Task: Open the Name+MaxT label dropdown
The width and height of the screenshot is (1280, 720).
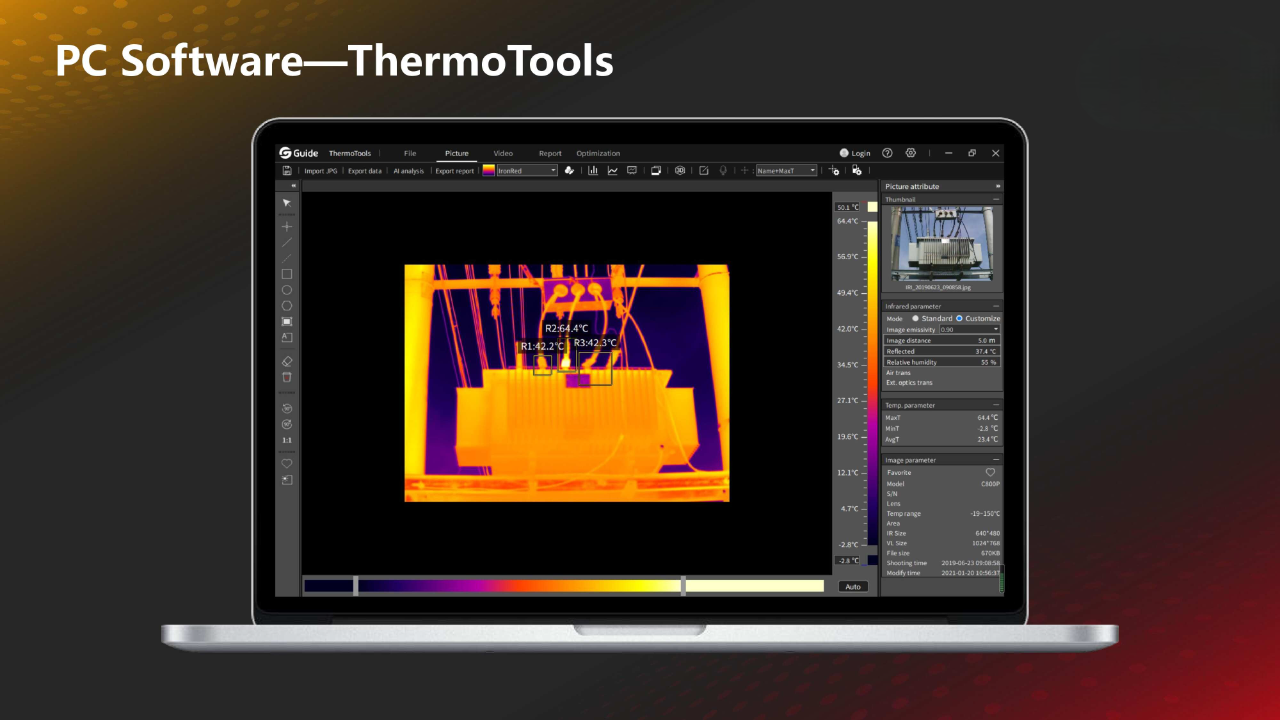Action: (x=786, y=171)
